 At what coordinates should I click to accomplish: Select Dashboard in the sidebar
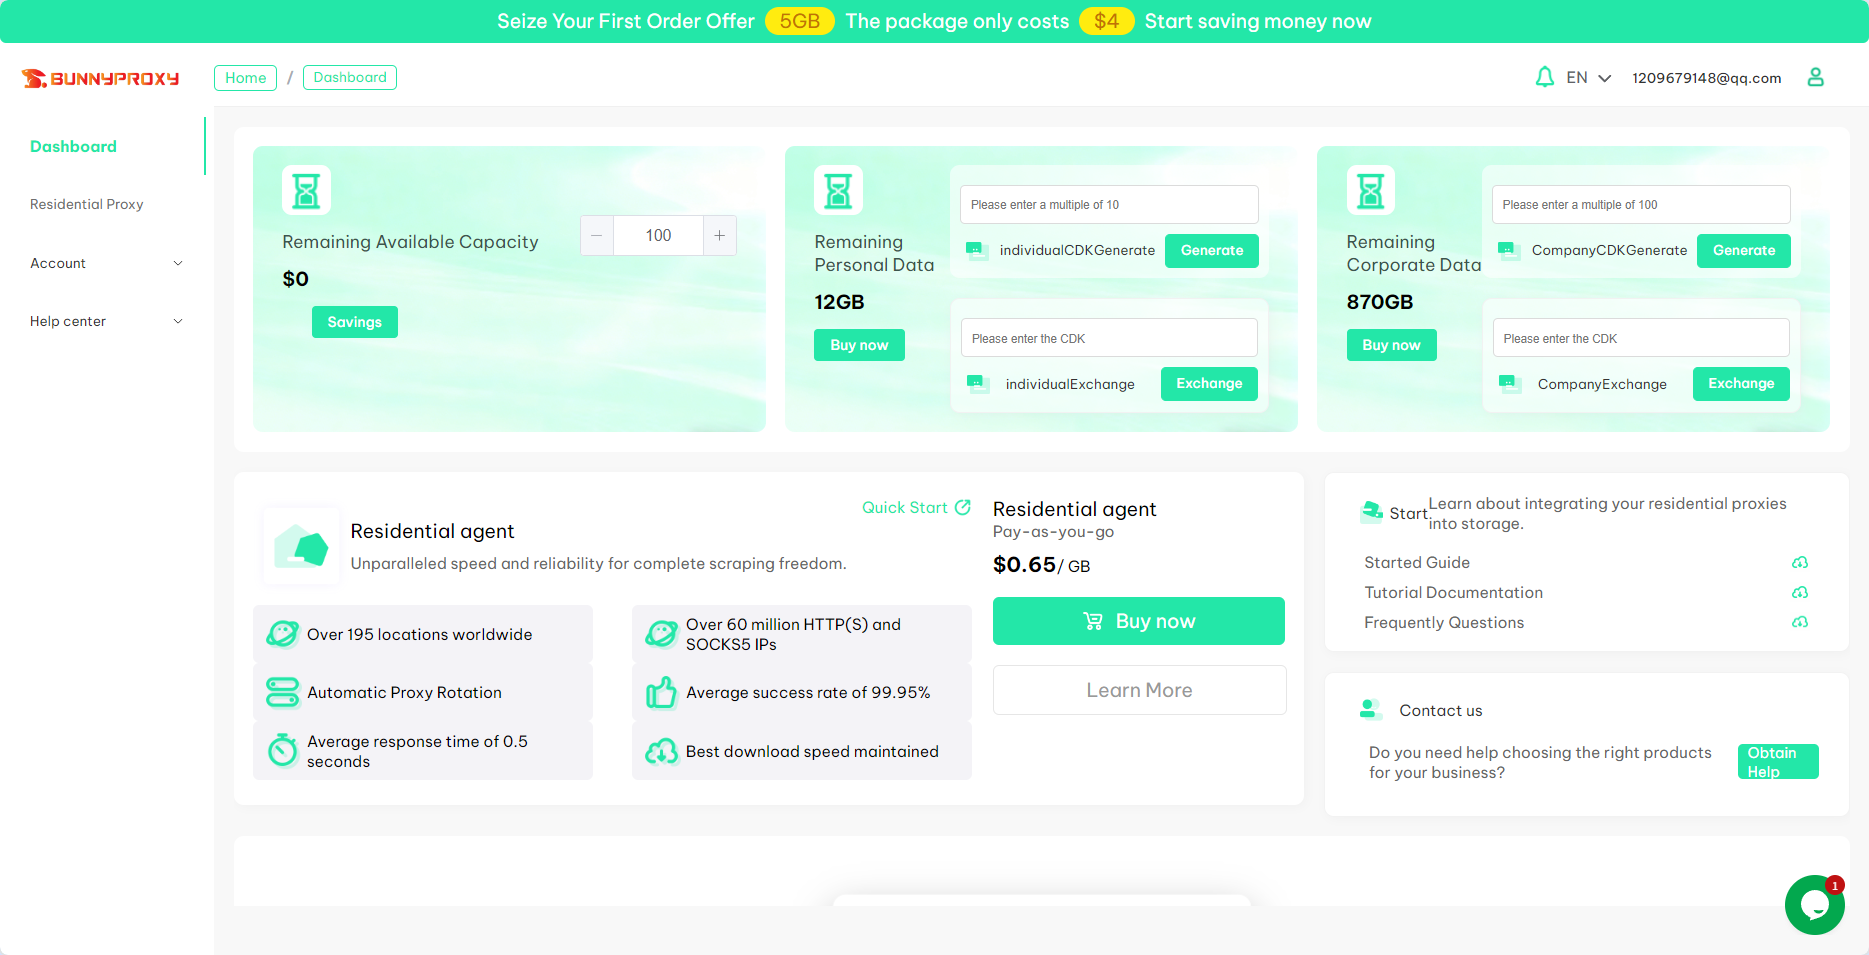point(73,146)
